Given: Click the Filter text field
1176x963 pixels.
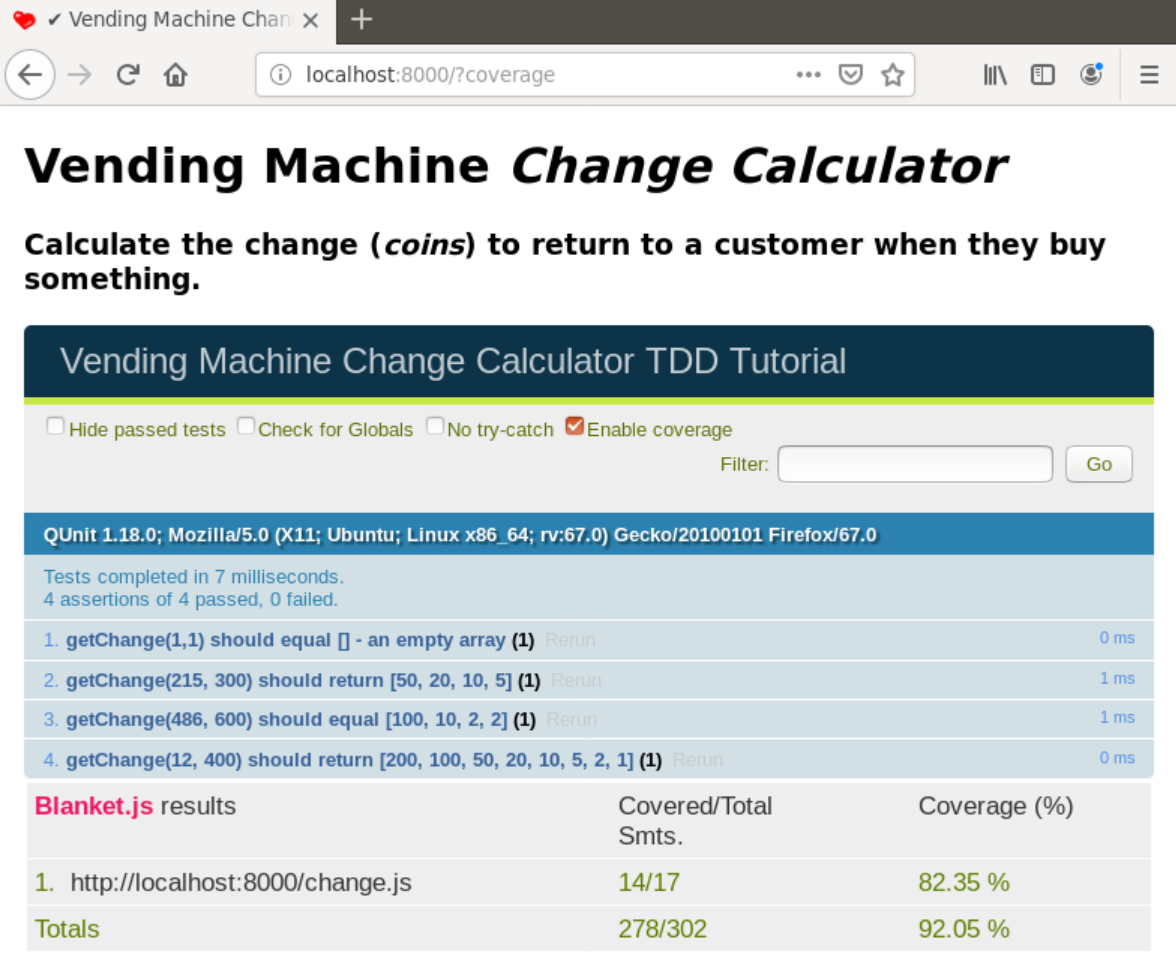Looking at the screenshot, I should pyautogui.click(x=915, y=464).
